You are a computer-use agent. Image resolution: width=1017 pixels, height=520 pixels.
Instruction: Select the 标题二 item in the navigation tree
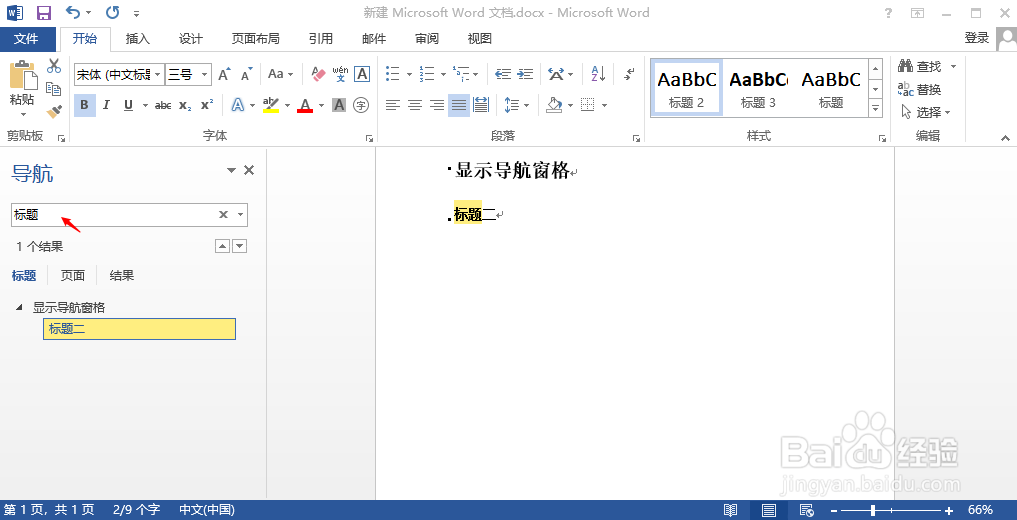139,329
